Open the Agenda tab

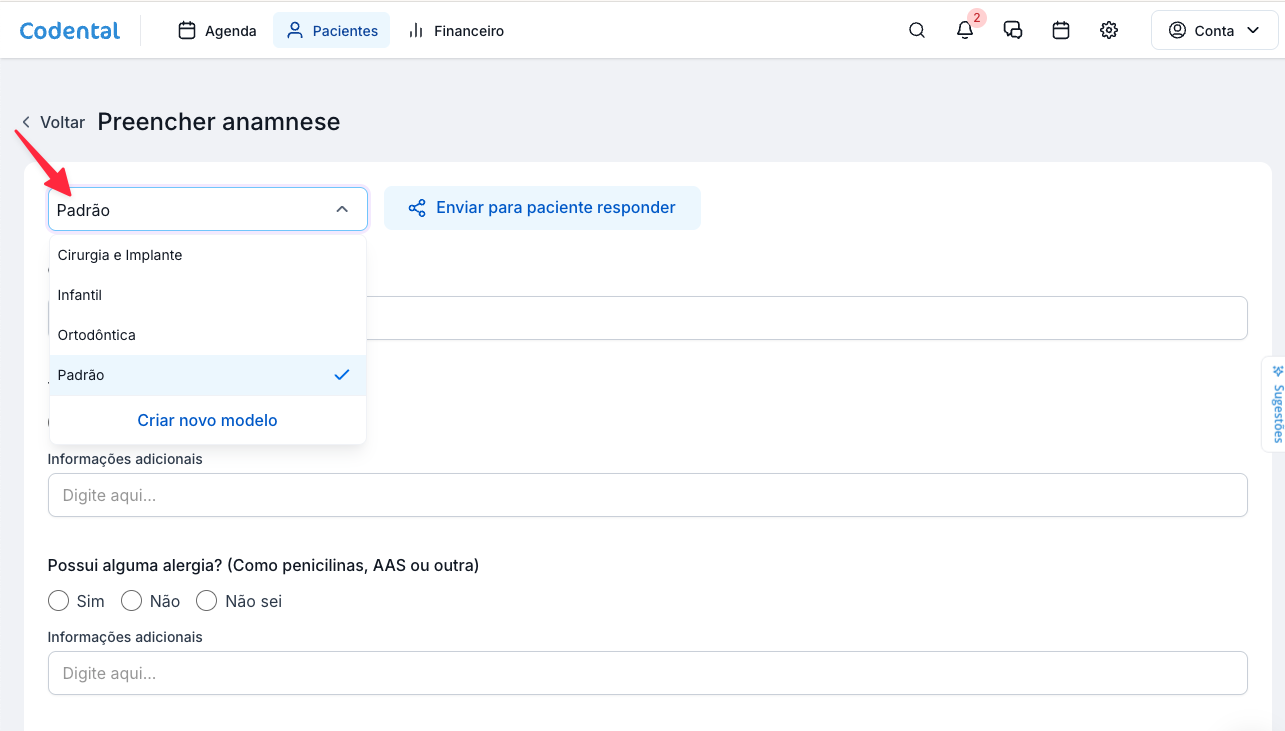click(x=217, y=31)
